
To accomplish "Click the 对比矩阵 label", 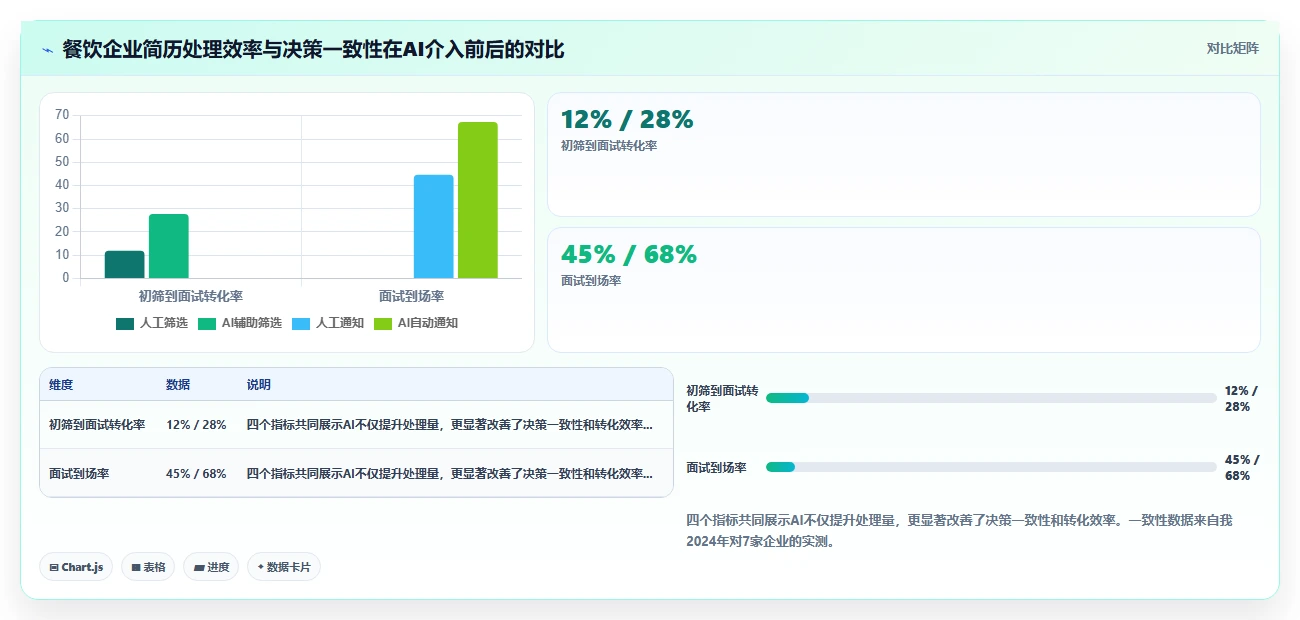I will (1232, 48).
